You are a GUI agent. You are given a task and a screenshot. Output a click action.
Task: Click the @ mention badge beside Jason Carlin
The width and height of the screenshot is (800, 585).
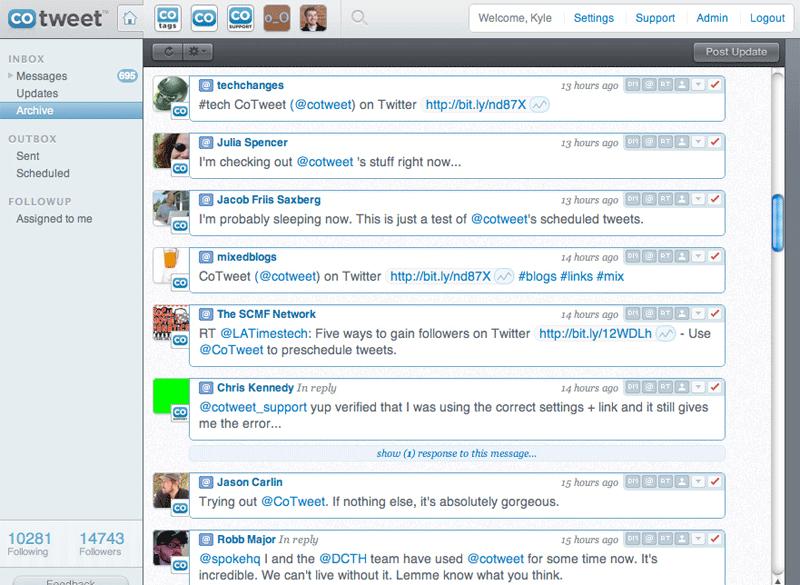point(206,482)
